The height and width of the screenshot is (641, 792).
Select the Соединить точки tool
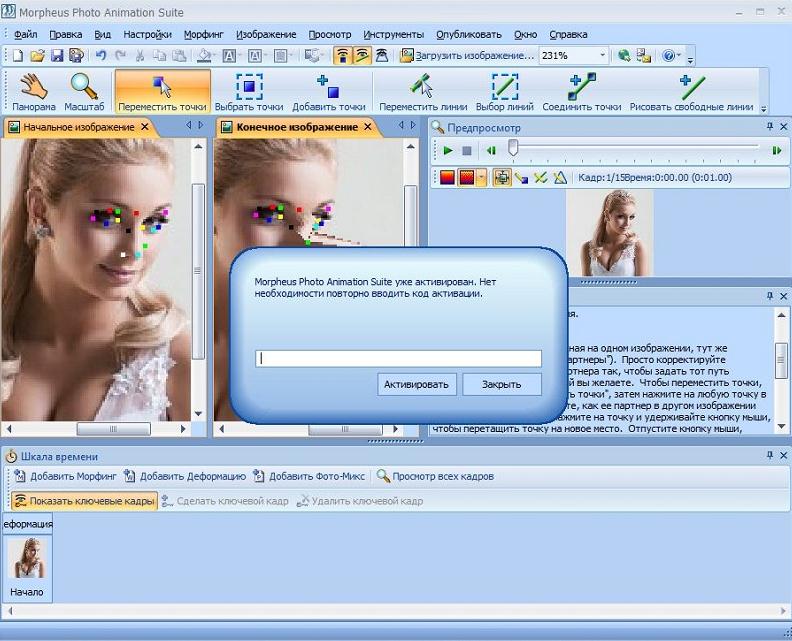581,92
